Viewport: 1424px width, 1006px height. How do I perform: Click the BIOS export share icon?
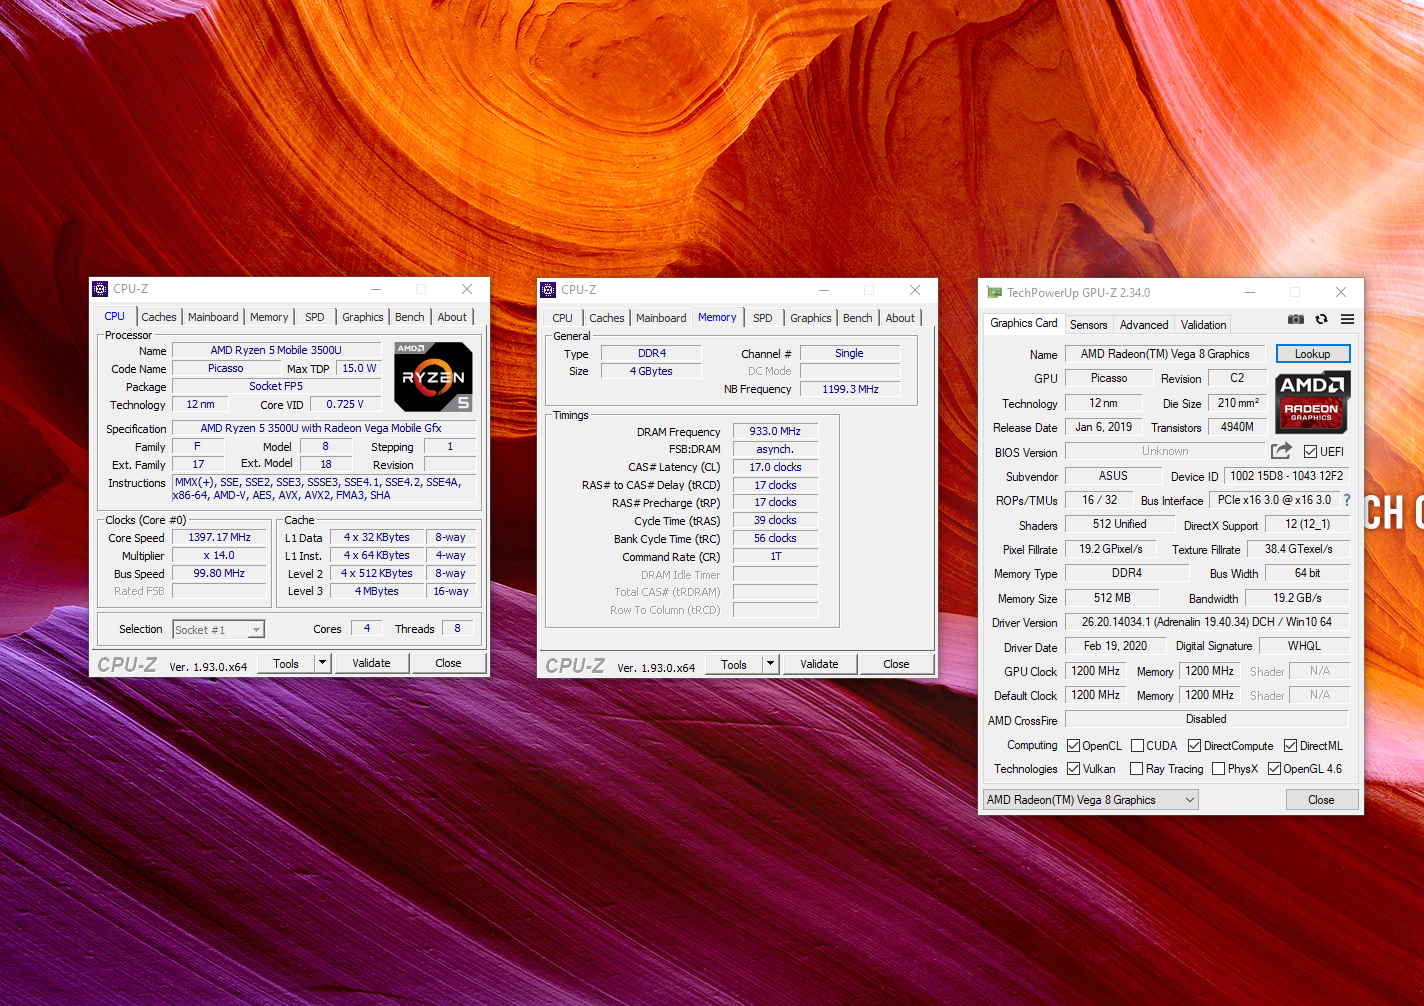[x=1281, y=451]
